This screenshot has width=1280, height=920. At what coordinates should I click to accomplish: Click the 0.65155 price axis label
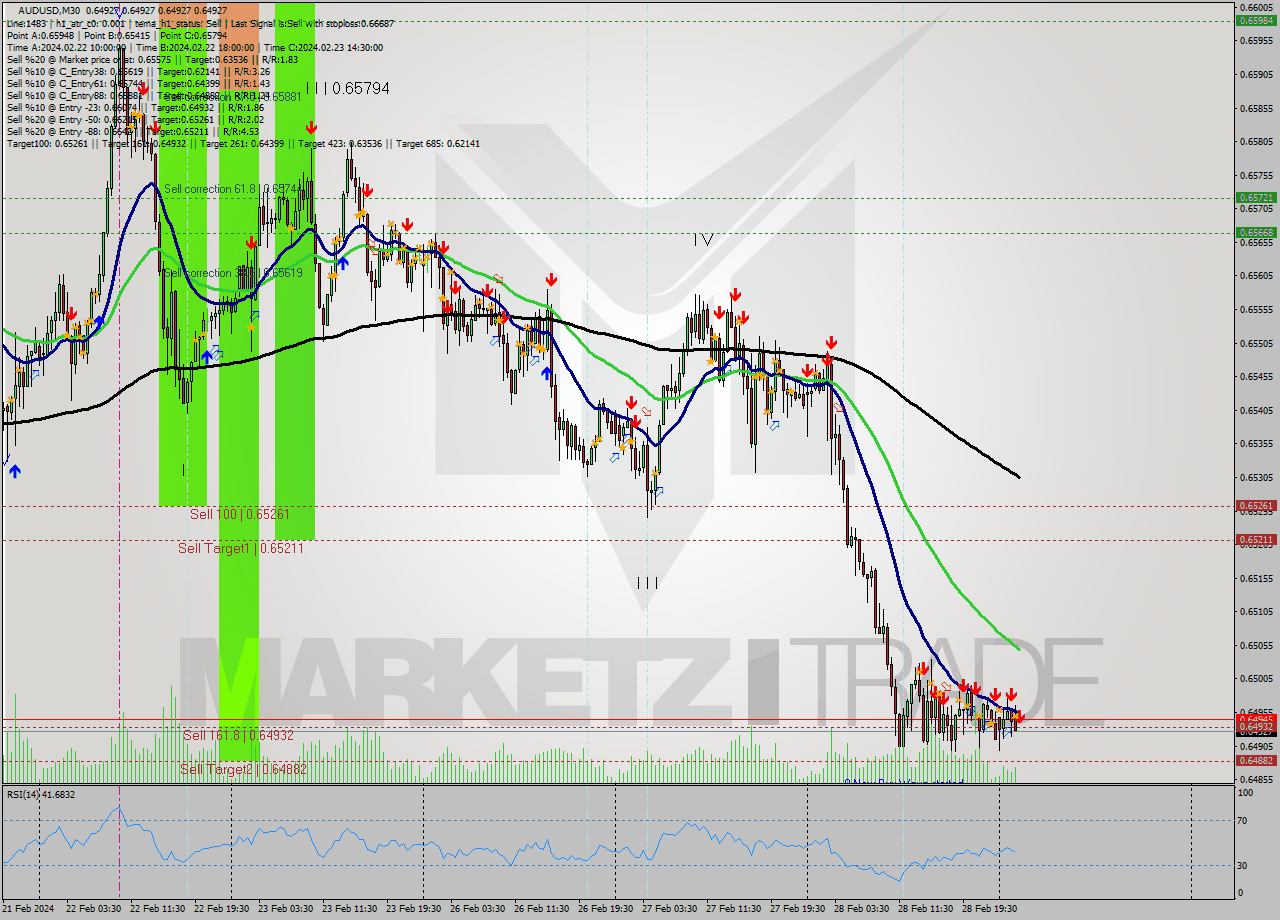[1256, 578]
